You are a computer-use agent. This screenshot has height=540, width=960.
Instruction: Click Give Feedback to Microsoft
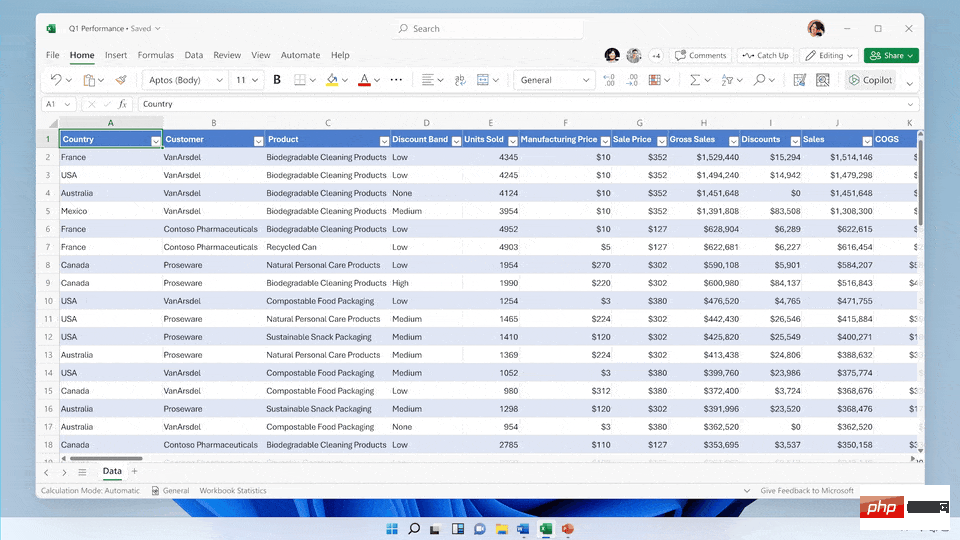pyautogui.click(x=806, y=490)
